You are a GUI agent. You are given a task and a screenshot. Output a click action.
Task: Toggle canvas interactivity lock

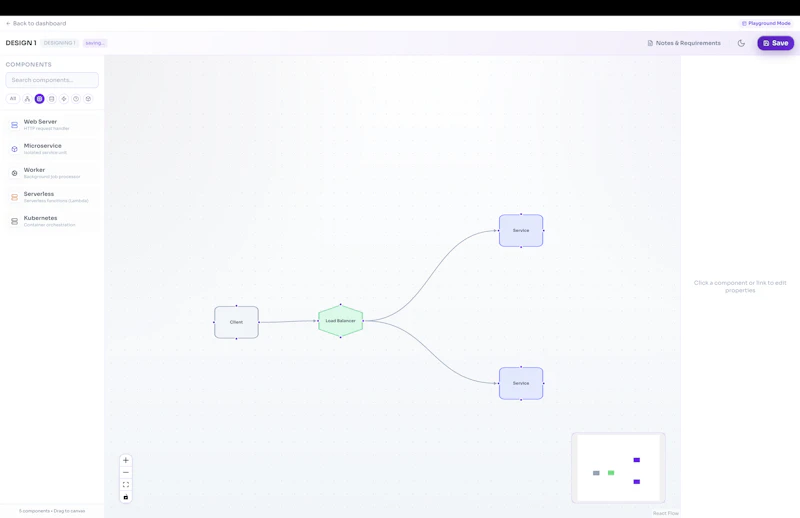tap(126, 497)
